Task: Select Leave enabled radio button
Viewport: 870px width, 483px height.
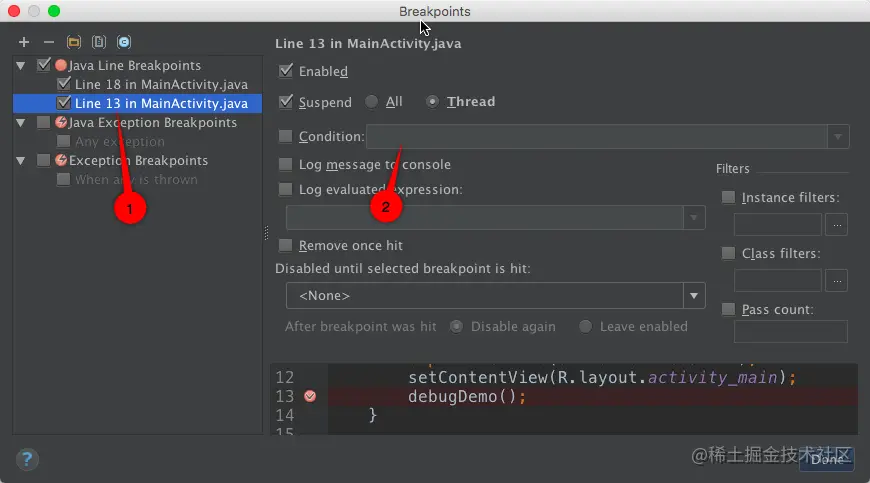Action: pyautogui.click(x=585, y=327)
